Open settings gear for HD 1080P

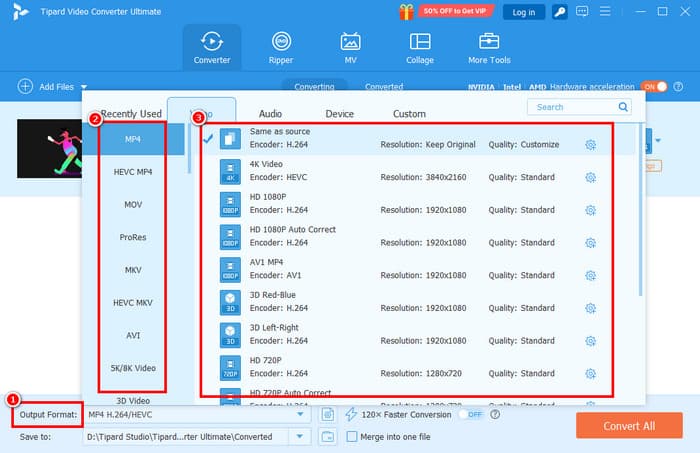[591, 210]
